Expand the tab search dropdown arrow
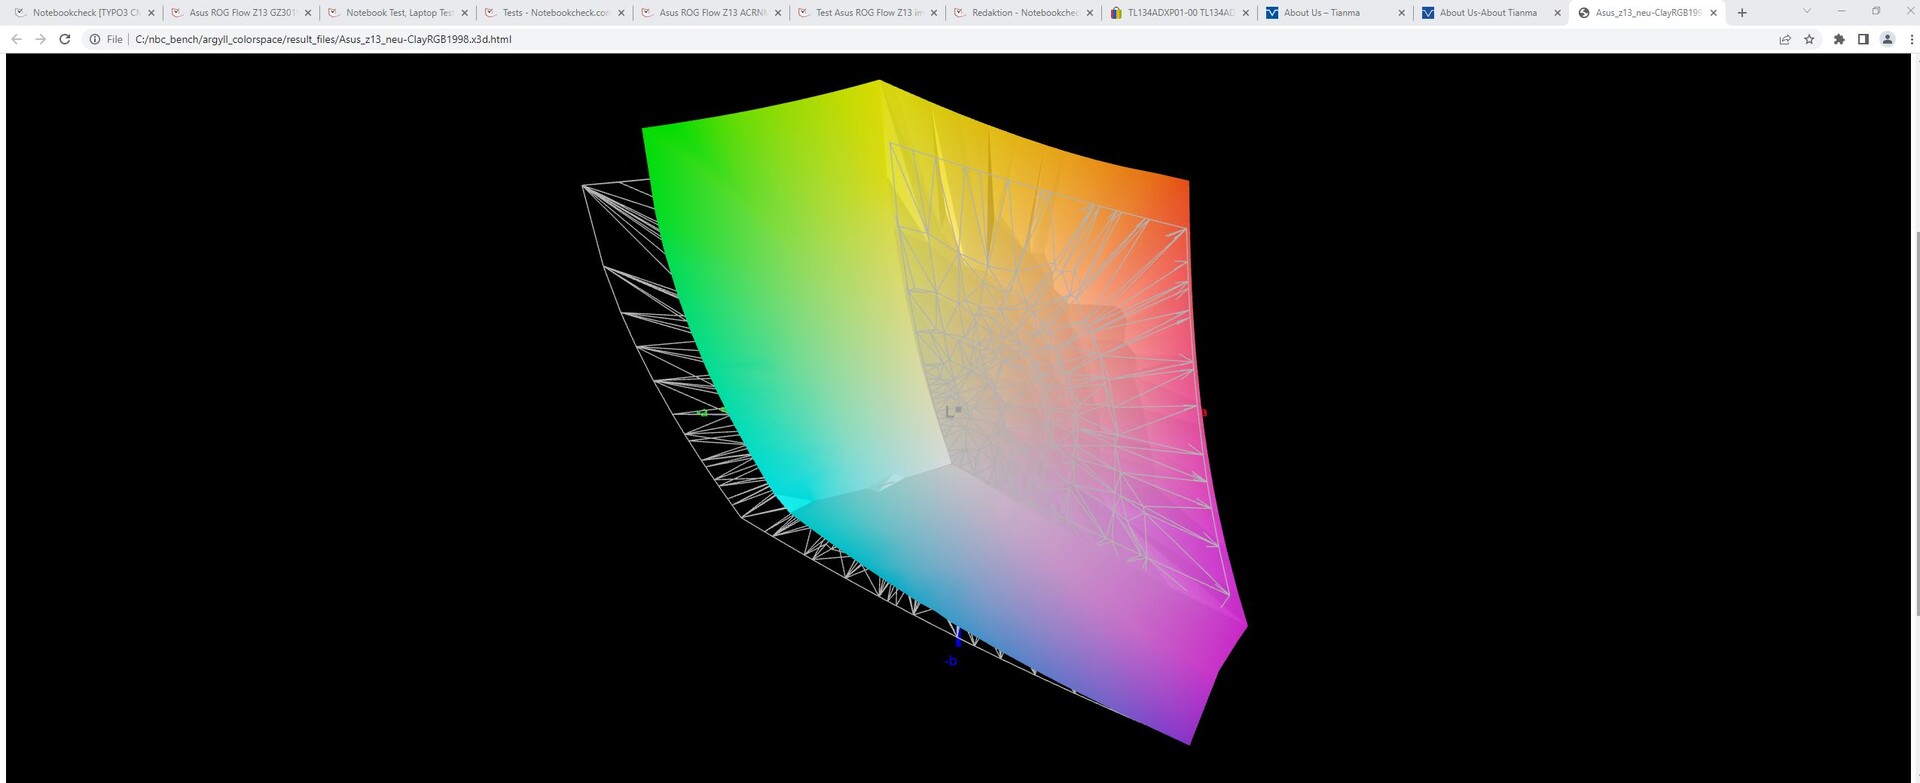 [x=1806, y=12]
